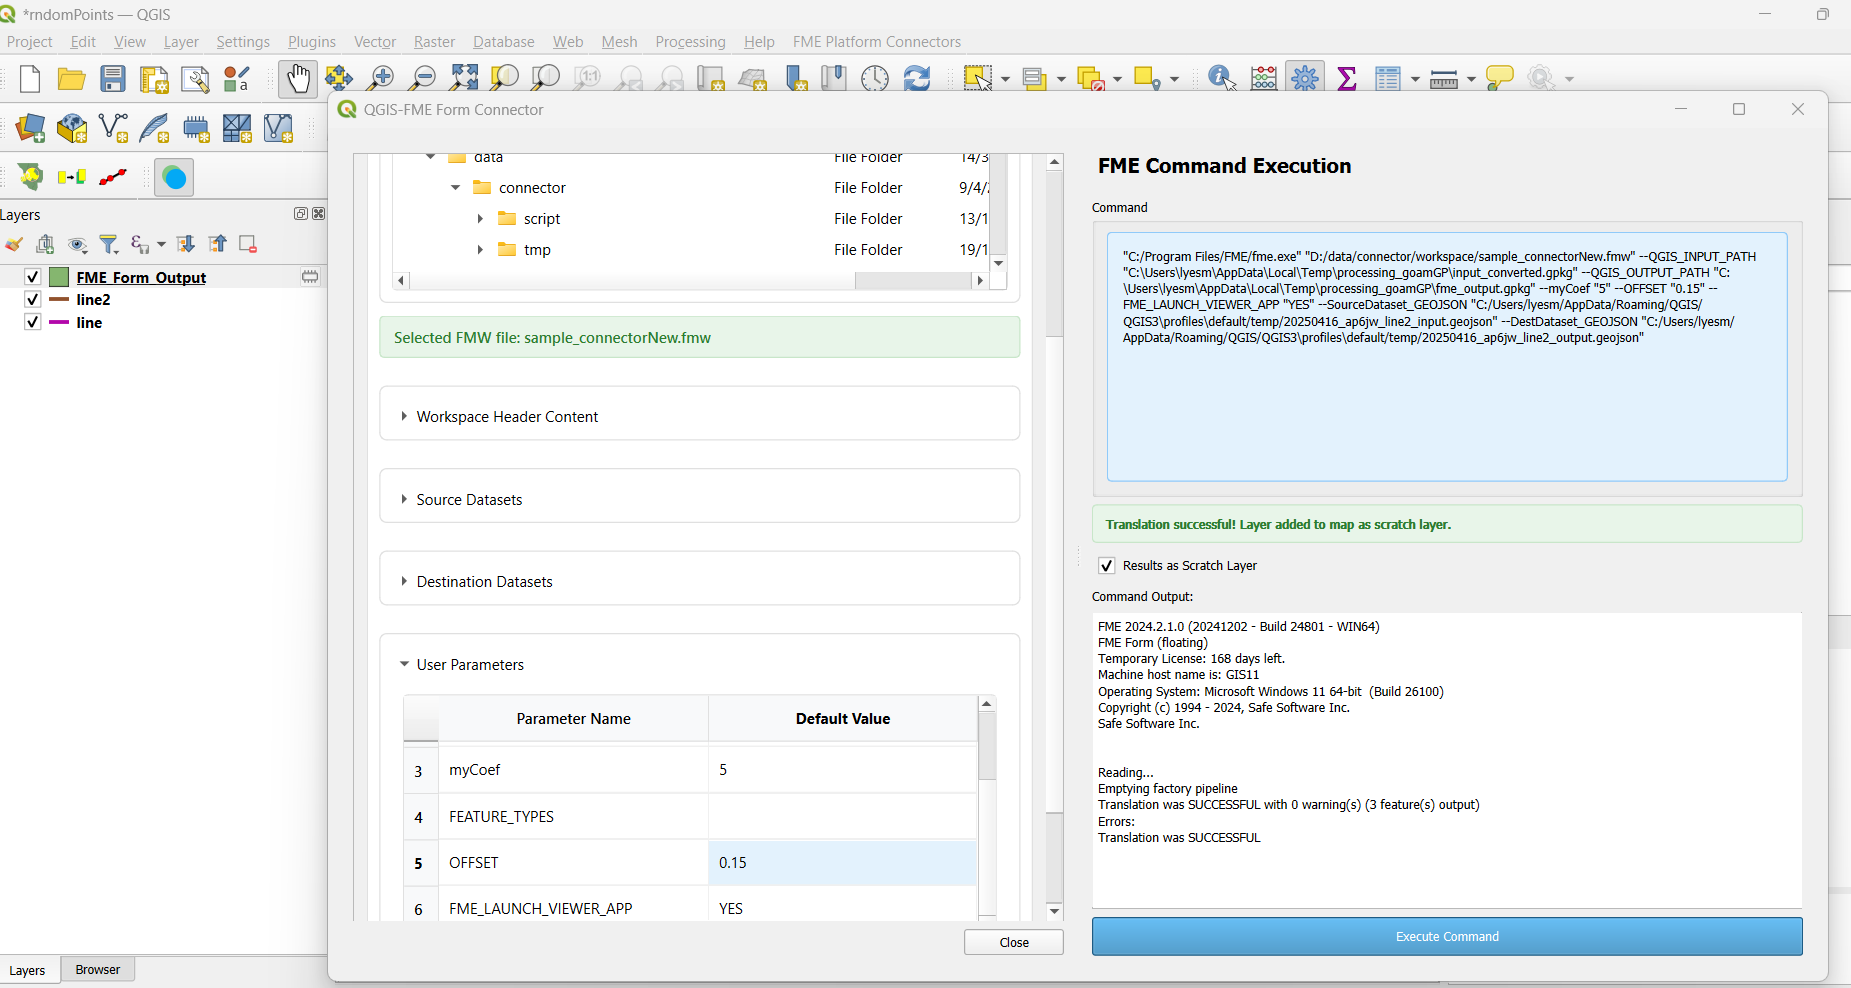Click the Close button in the dialog

(1014, 942)
